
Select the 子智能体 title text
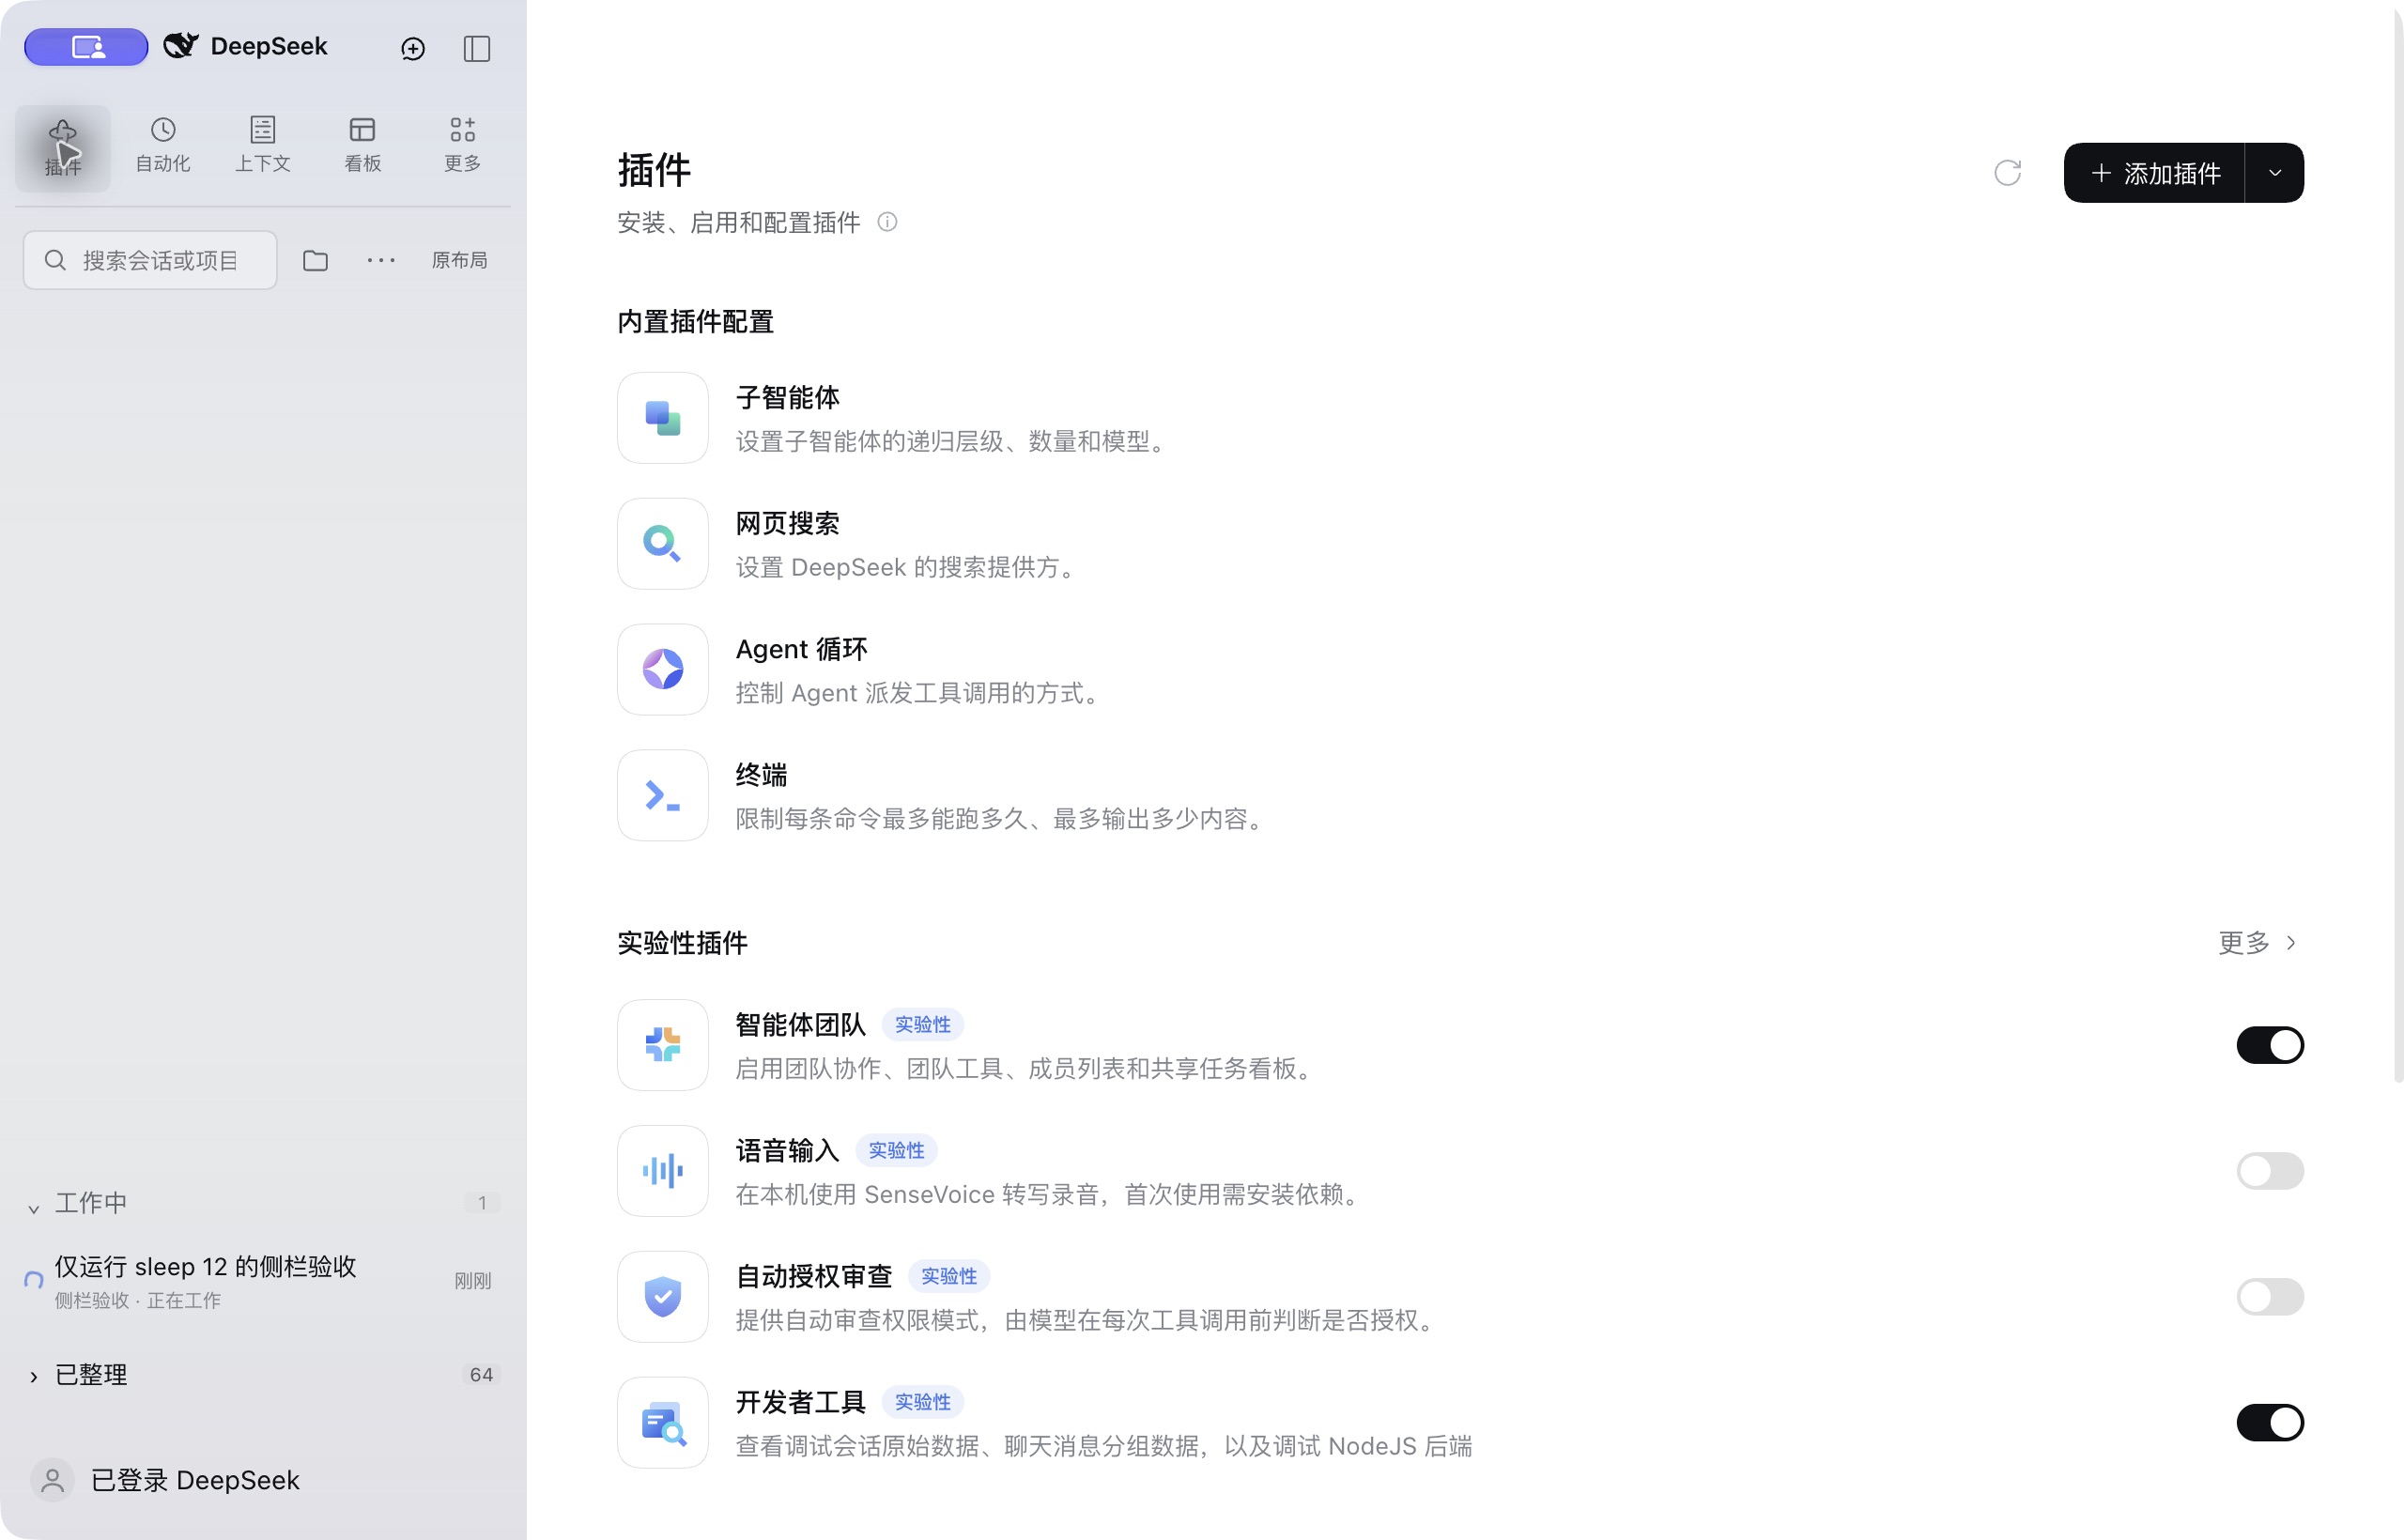tap(788, 397)
